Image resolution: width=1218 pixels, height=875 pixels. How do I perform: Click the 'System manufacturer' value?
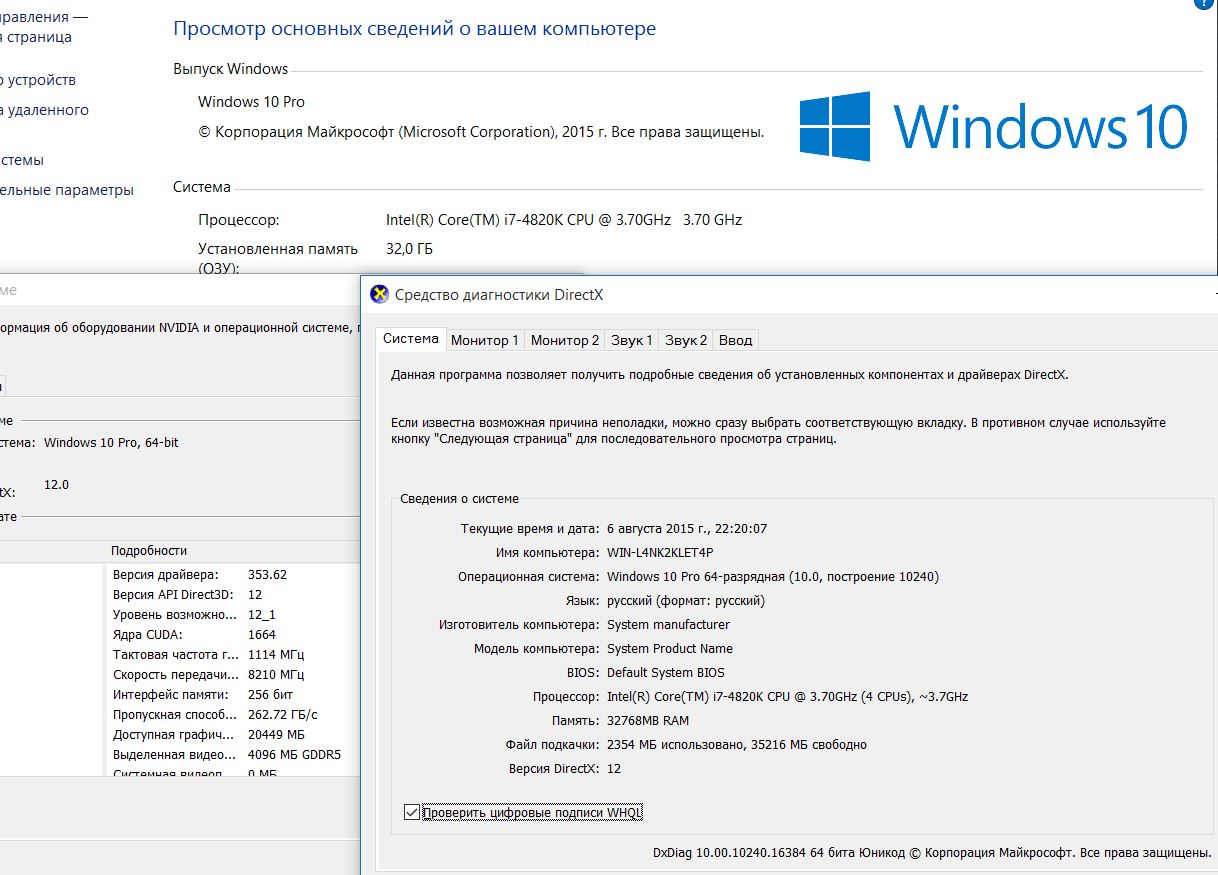tap(668, 624)
